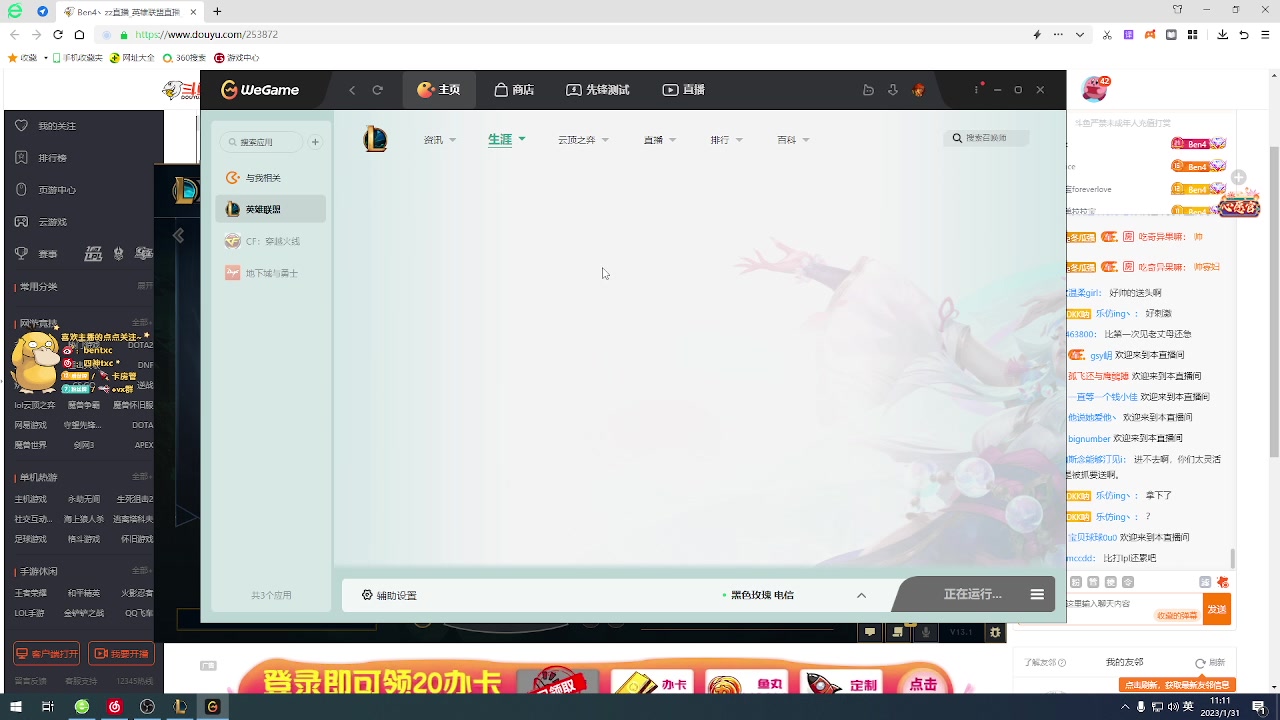
Task: Click the 发送 button to send chat
Action: pyautogui.click(x=1216, y=608)
